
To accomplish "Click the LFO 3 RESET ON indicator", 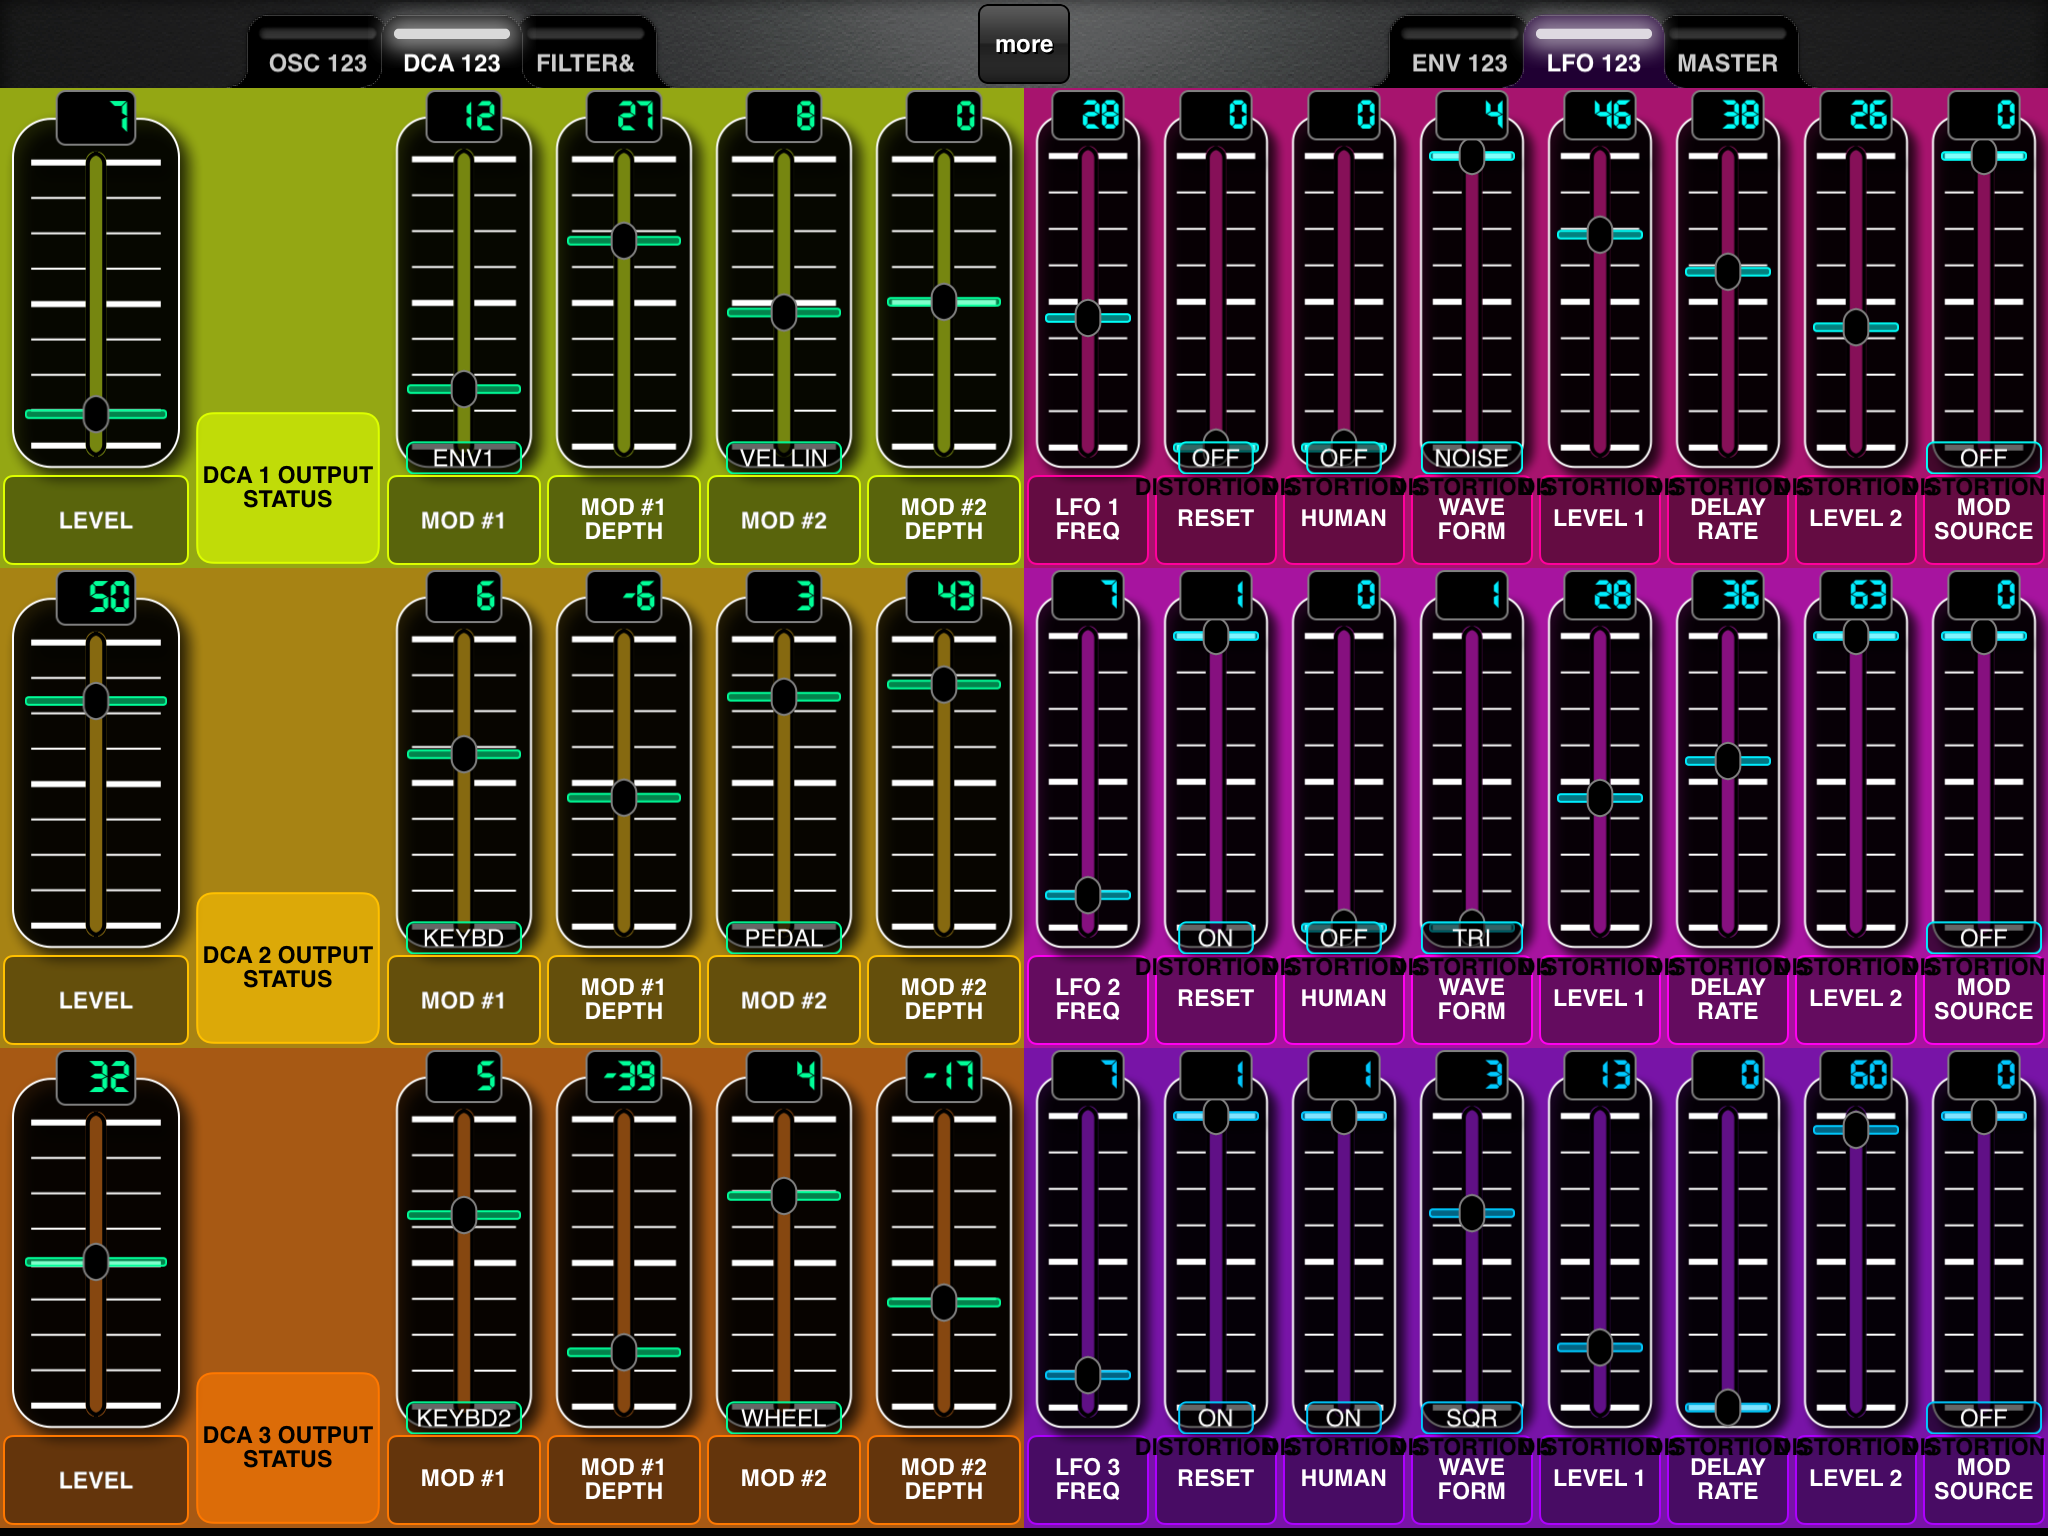I will [x=1216, y=1418].
